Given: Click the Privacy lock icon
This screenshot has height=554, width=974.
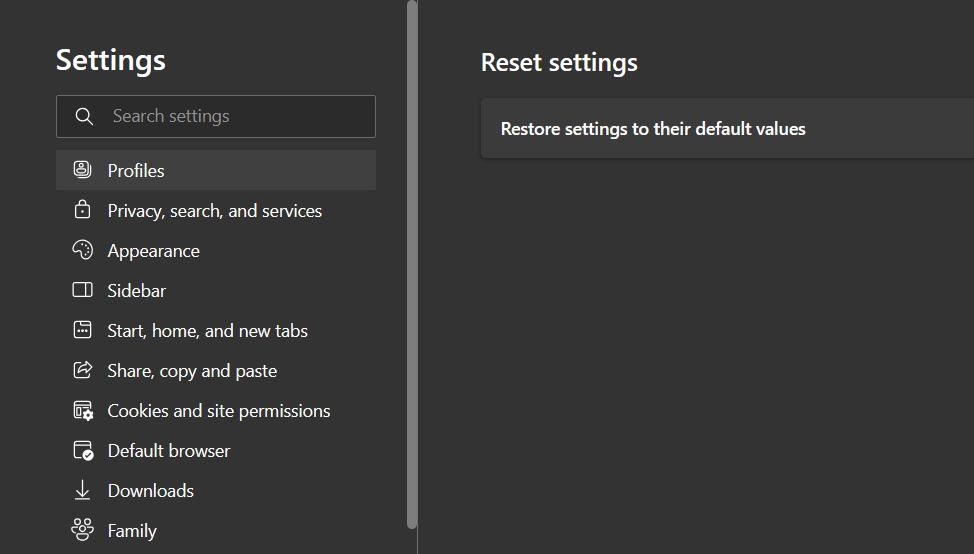Looking at the screenshot, I should tap(83, 210).
